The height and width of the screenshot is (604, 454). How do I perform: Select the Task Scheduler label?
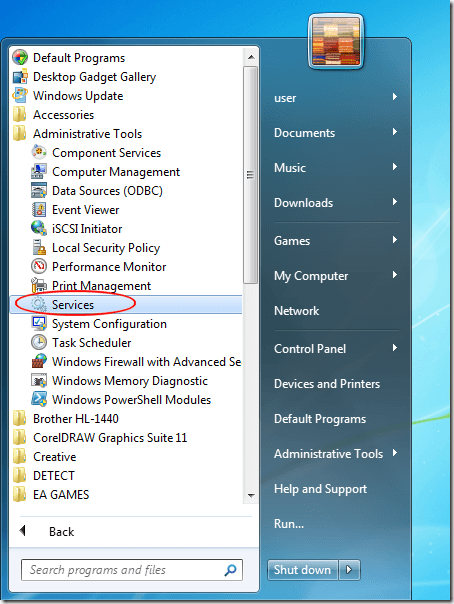(92, 343)
